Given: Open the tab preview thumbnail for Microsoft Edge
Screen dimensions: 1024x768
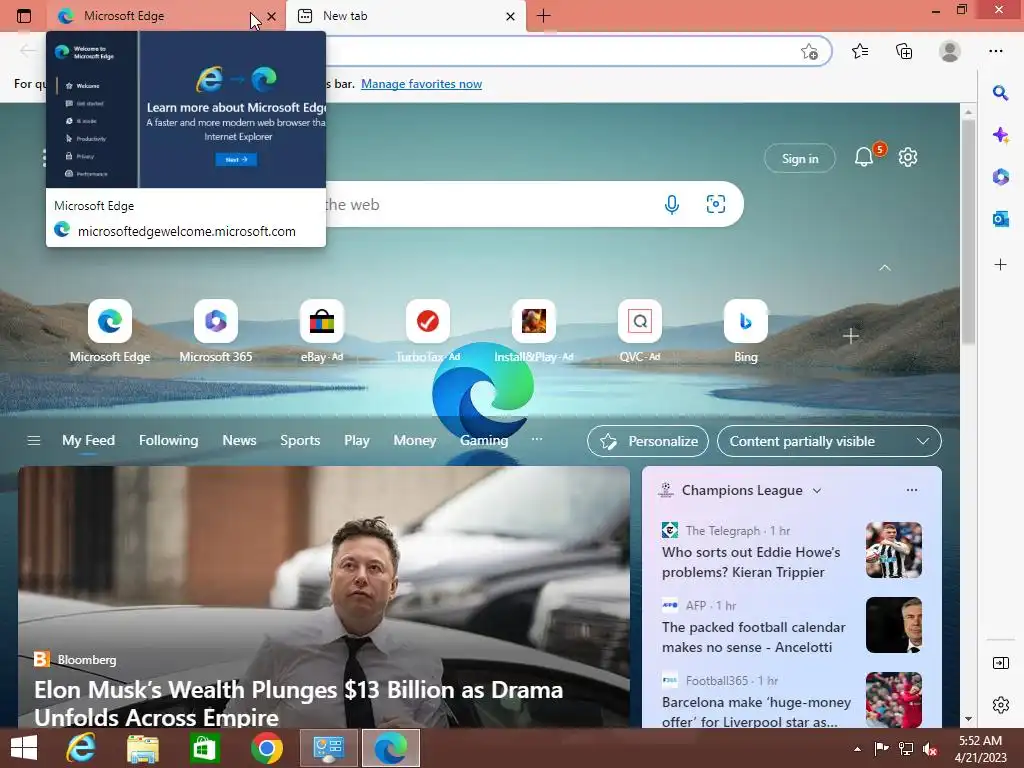Looking at the screenshot, I should click(x=185, y=110).
